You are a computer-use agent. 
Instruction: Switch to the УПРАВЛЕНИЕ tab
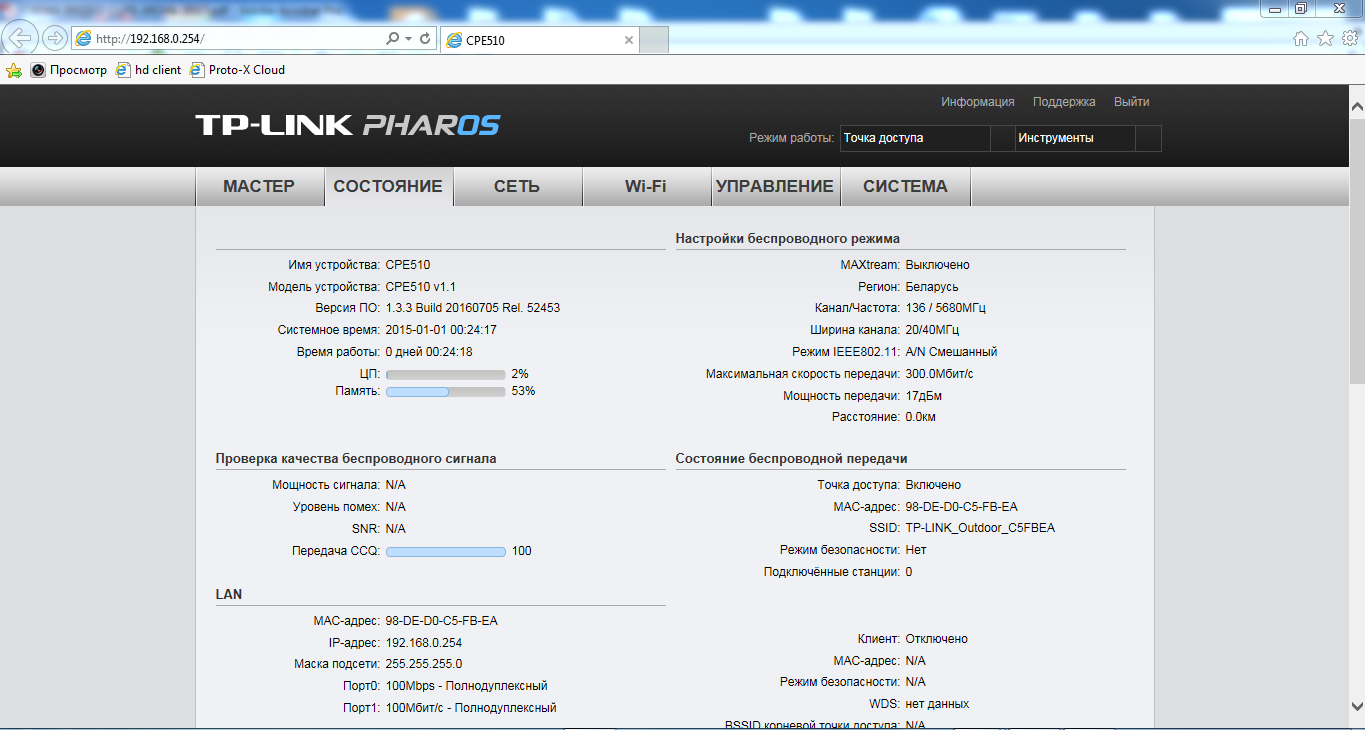point(775,186)
